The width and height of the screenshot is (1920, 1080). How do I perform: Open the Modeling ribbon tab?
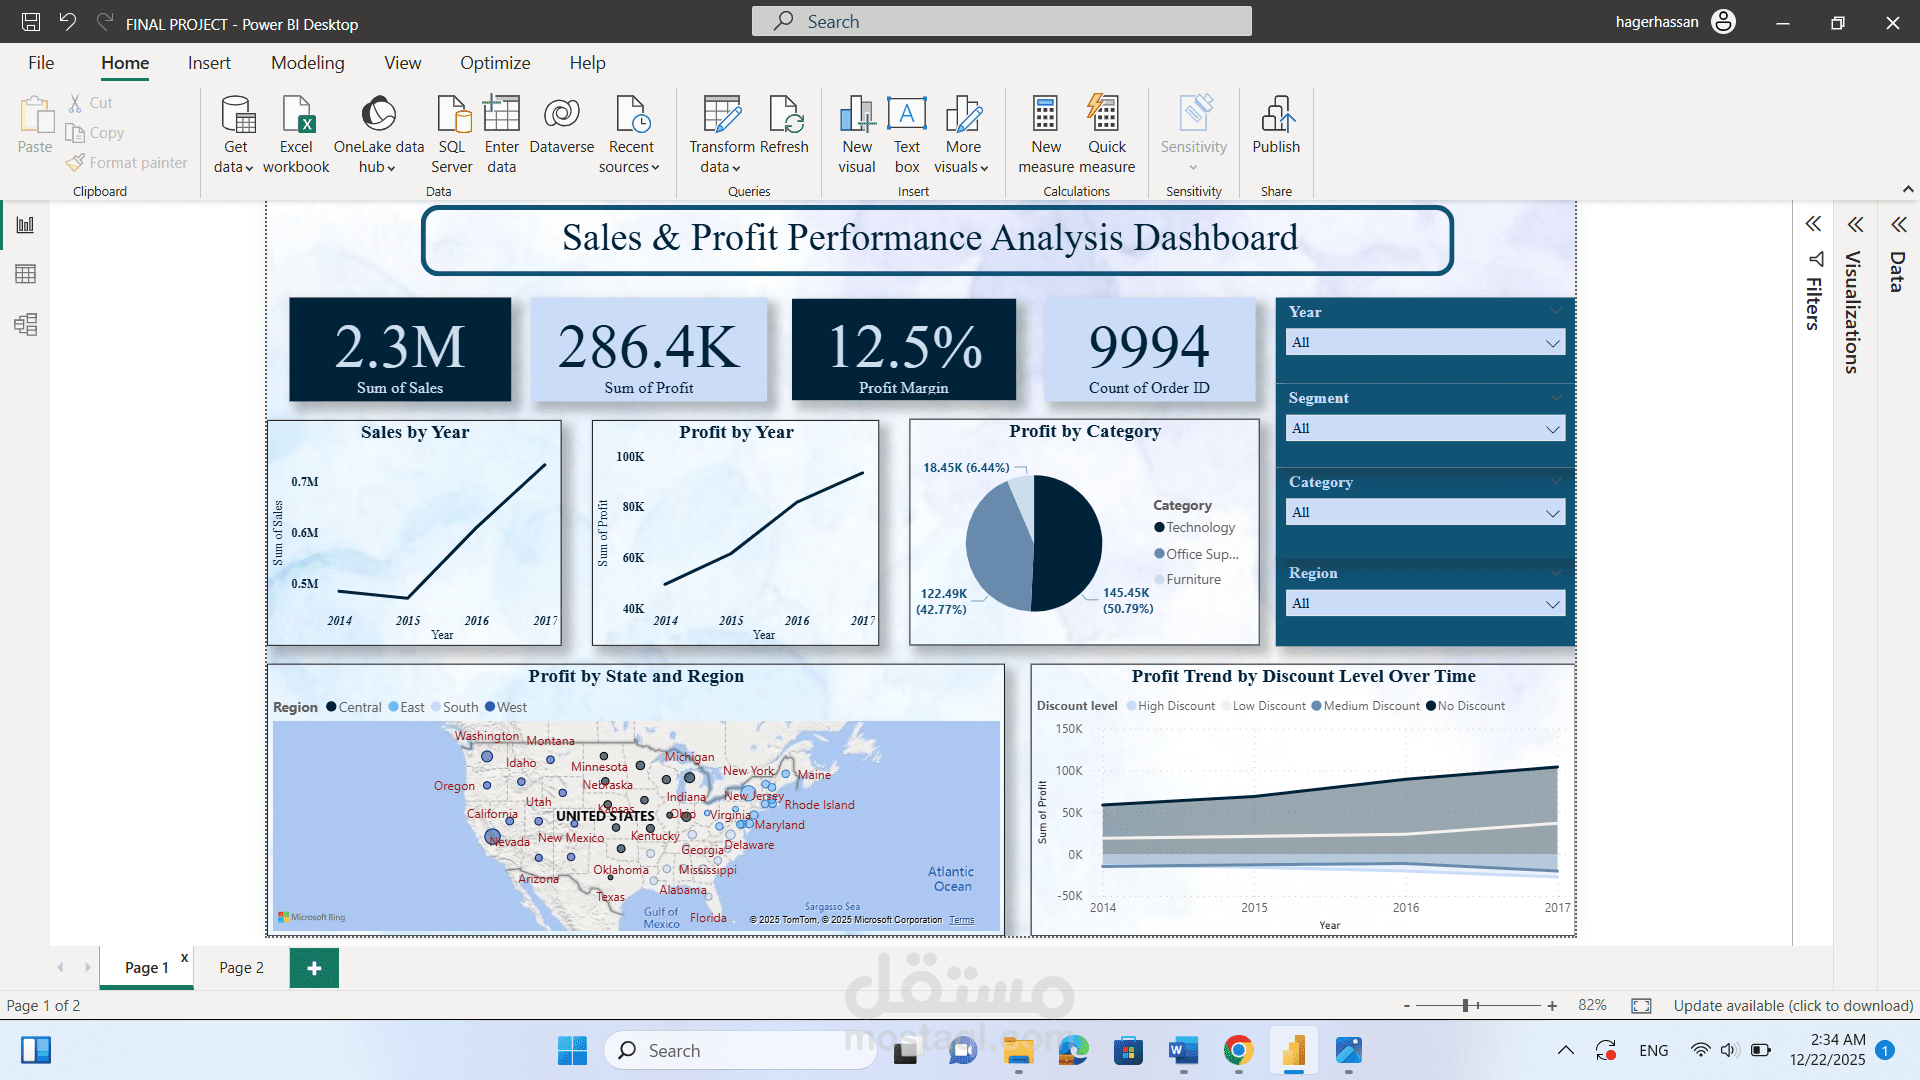point(307,63)
